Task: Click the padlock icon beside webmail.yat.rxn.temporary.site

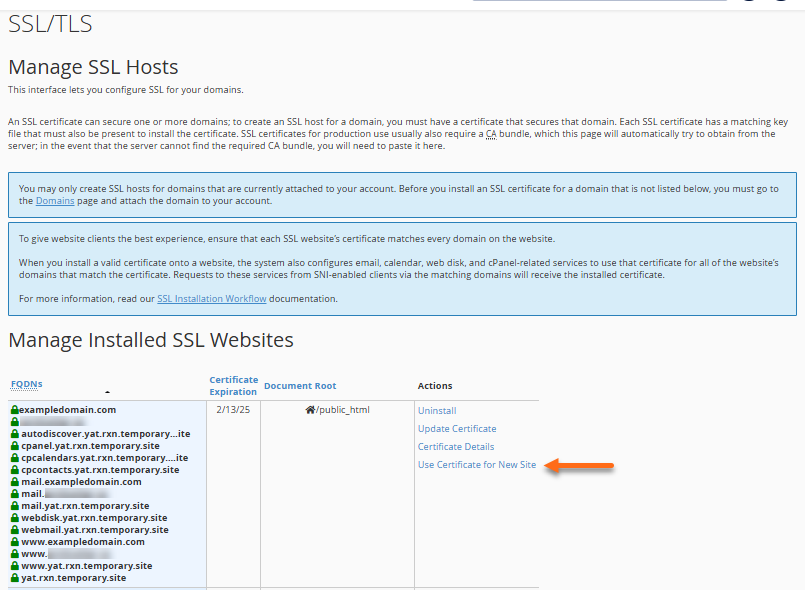Action: [13, 530]
